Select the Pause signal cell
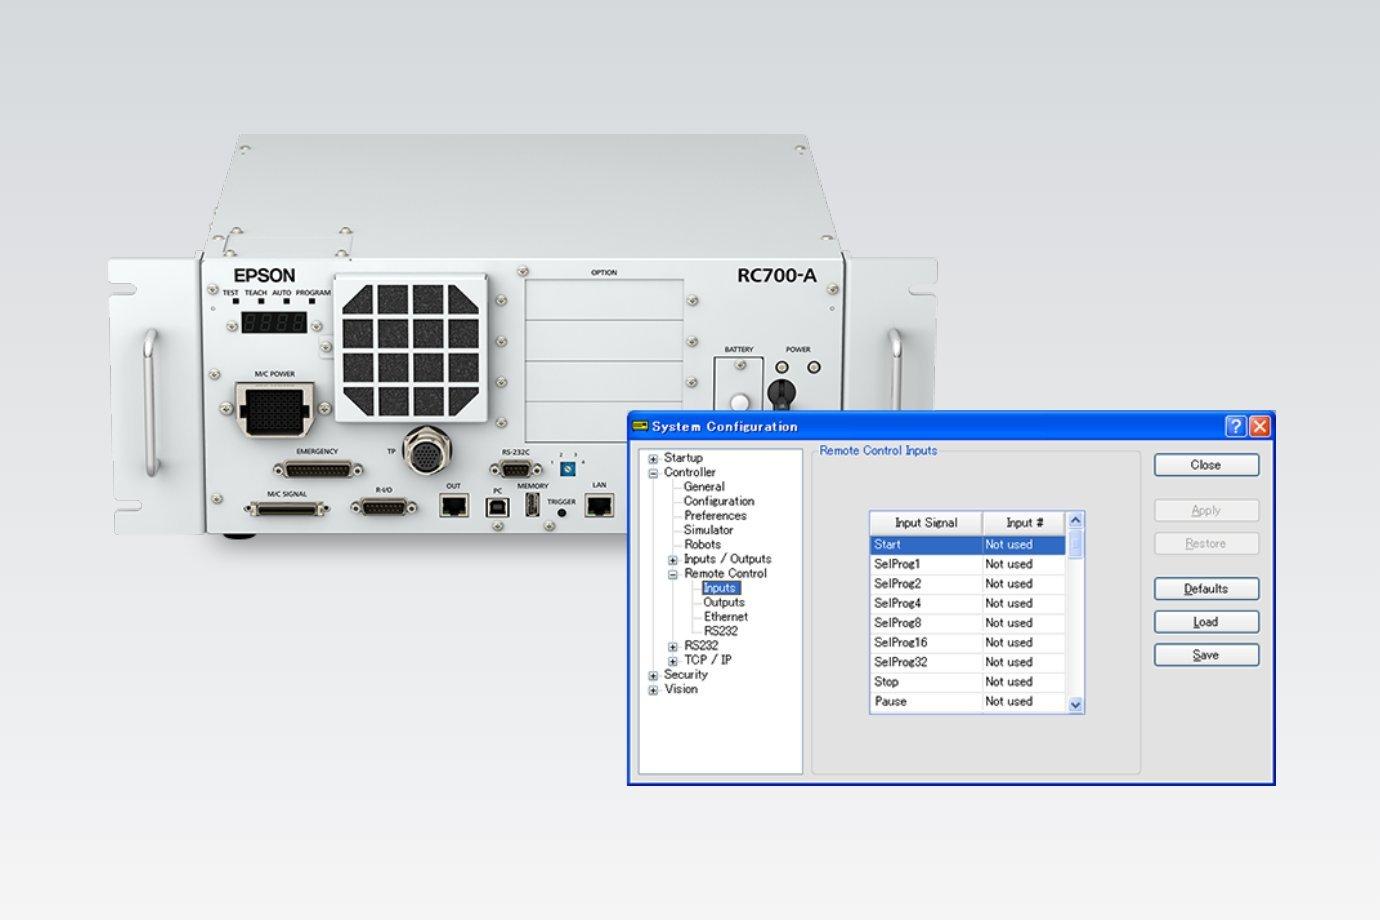 coord(926,702)
